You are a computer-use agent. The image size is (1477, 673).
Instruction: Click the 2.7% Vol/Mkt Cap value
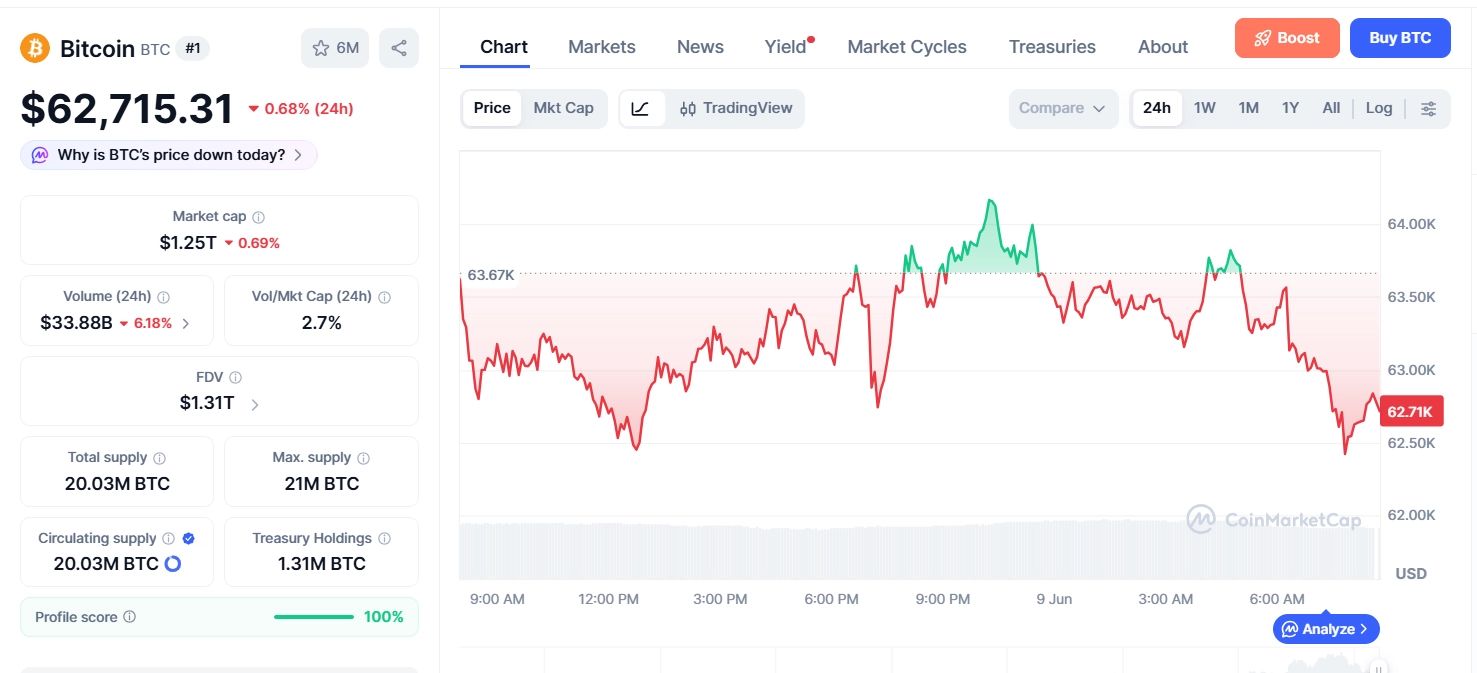click(x=321, y=323)
